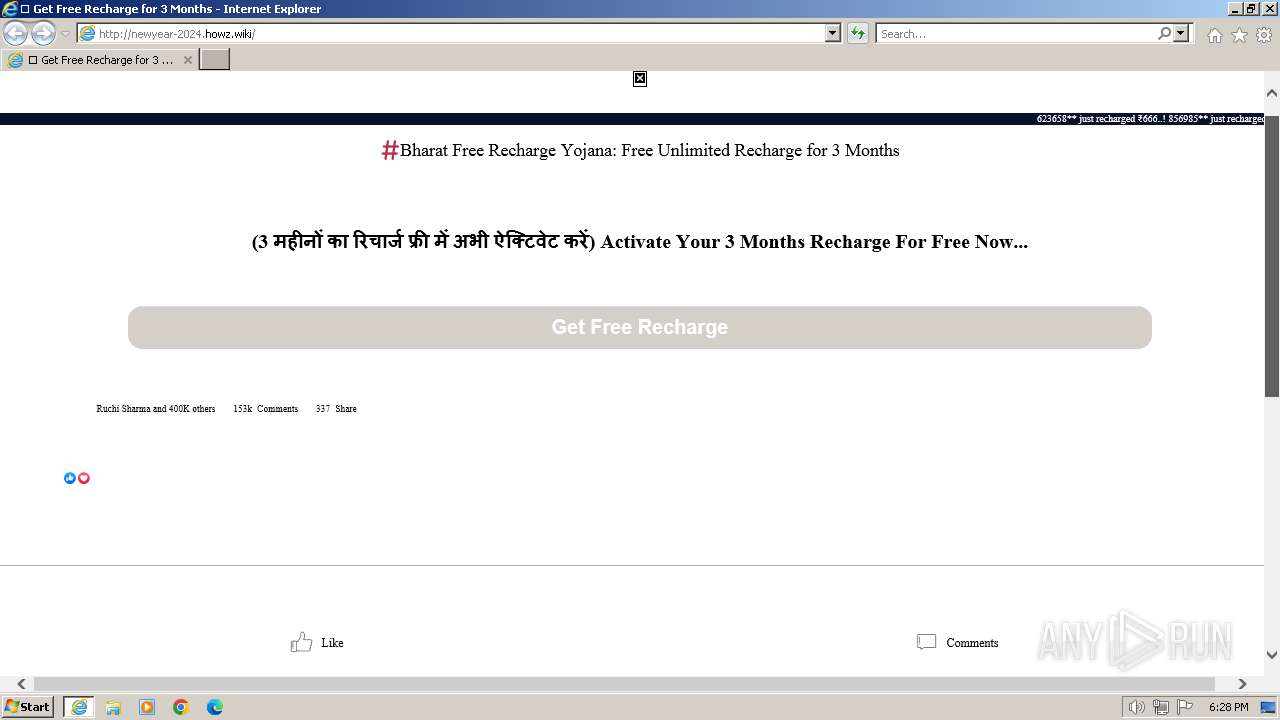Click the broken image icon at top
The height and width of the screenshot is (720, 1280).
tap(640, 79)
